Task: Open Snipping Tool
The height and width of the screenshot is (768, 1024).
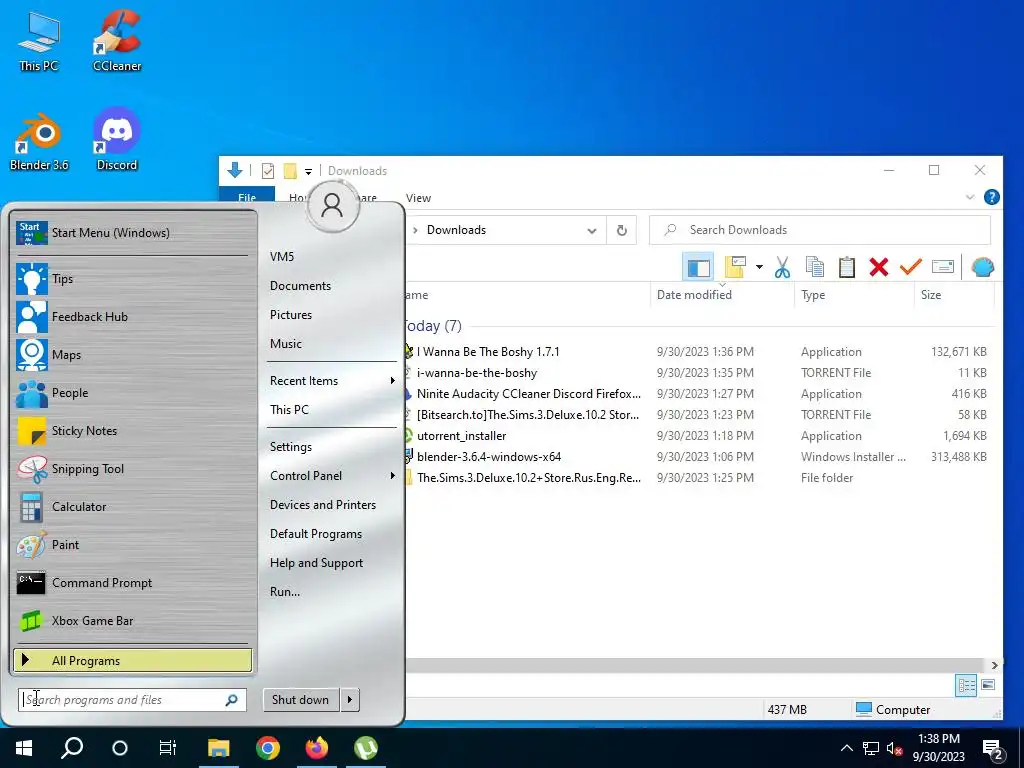Action: 133,469
